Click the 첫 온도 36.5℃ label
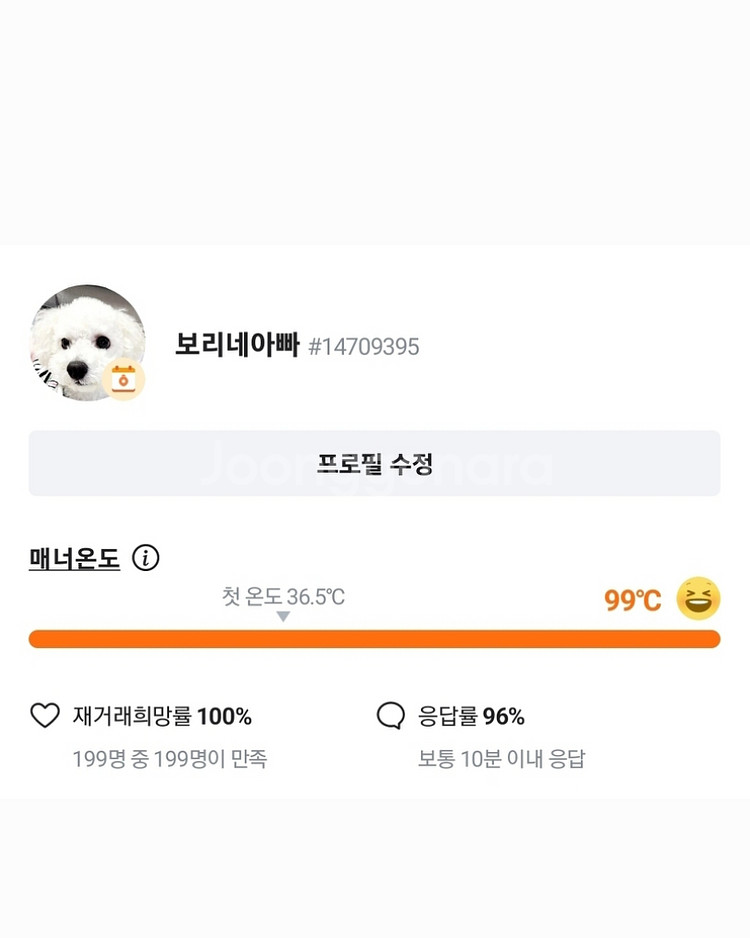The height and width of the screenshot is (938, 750). click(283, 597)
